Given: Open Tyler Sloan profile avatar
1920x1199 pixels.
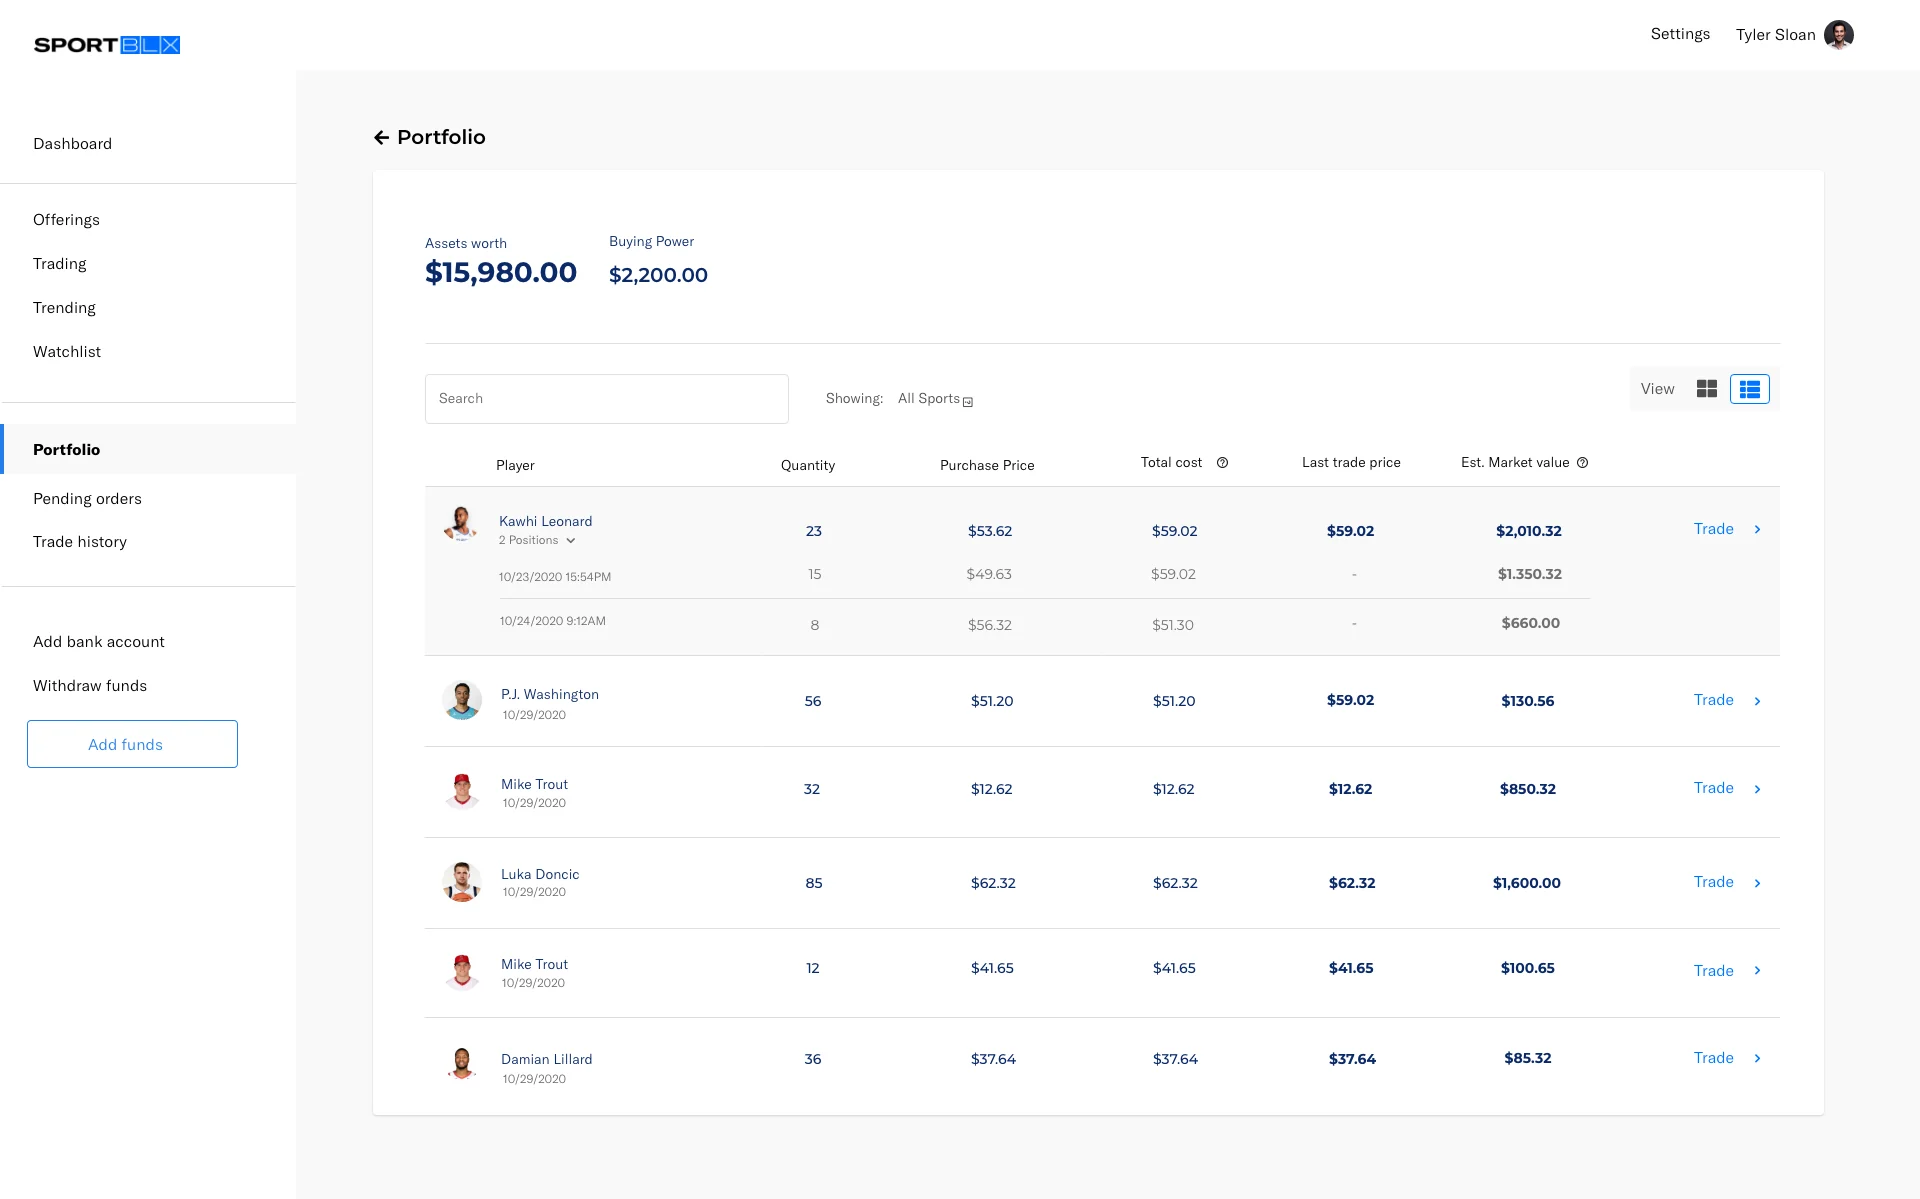Looking at the screenshot, I should tap(1838, 35).
